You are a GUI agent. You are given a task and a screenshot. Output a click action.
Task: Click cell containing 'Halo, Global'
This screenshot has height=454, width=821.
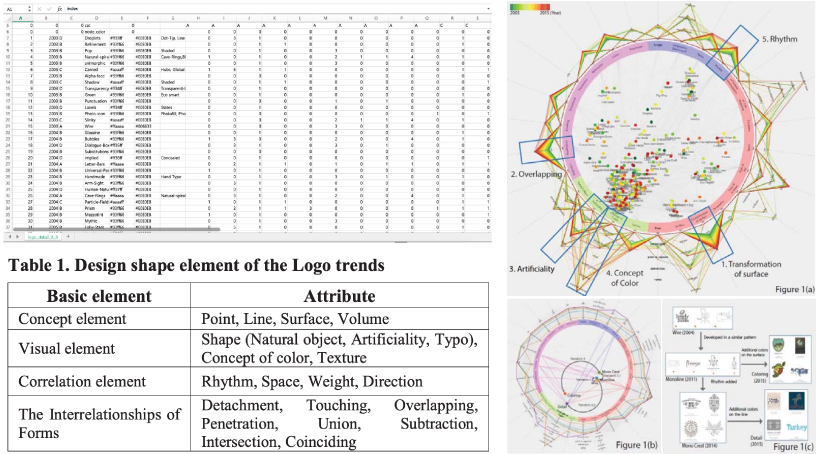173,70
